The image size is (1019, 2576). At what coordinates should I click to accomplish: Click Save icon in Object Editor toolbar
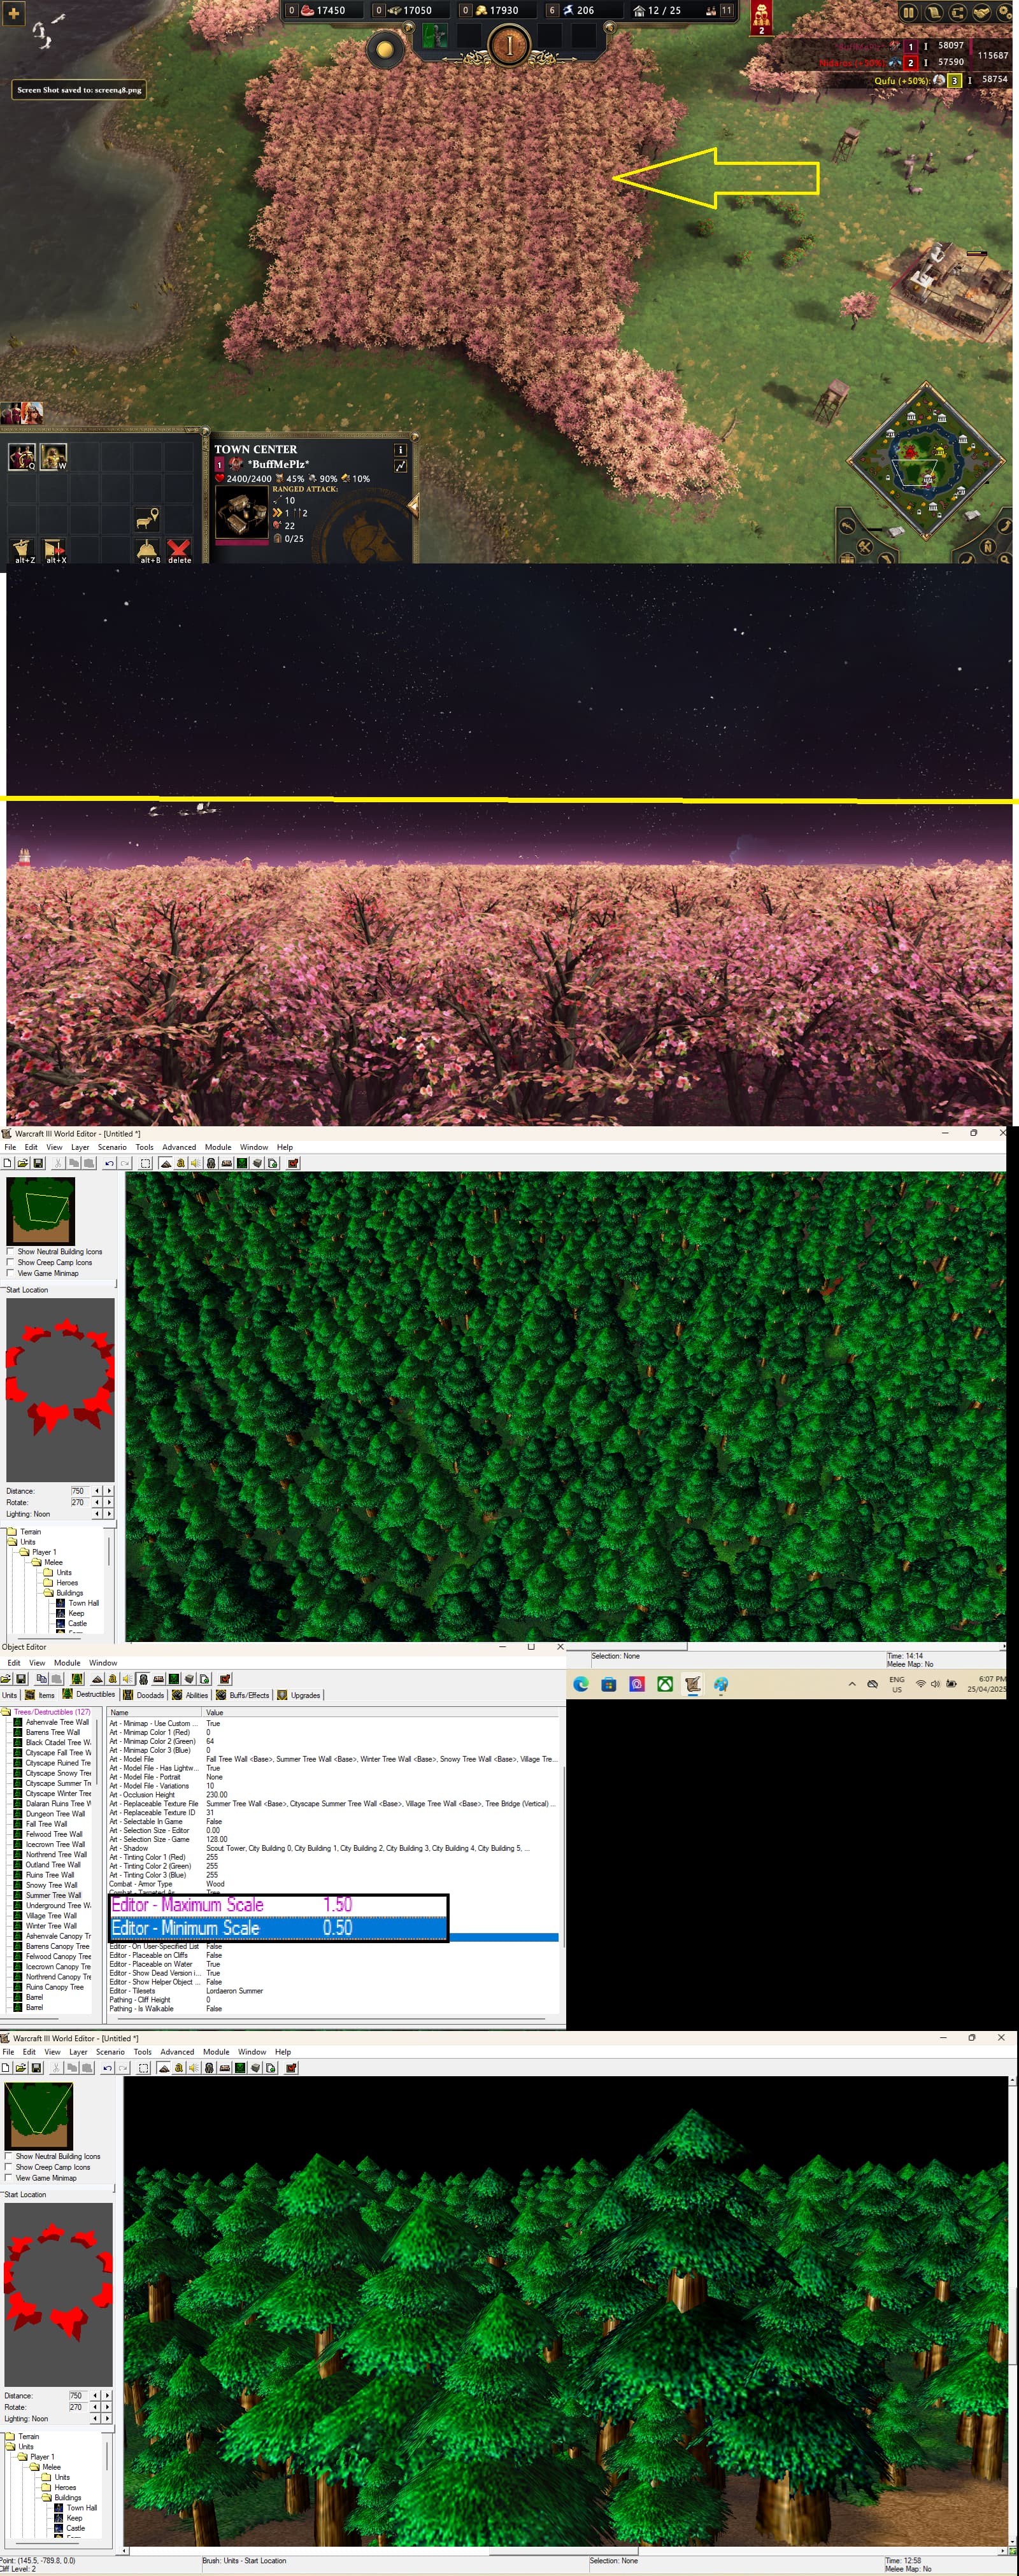[21, 1679]
